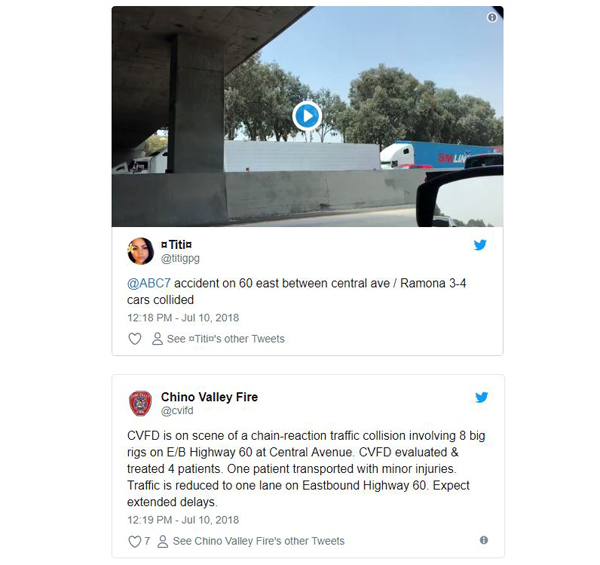This screenshot has height=565, width=600.
Task: Like the Chino Valley Fire tweet
Action: click(134, 541)
